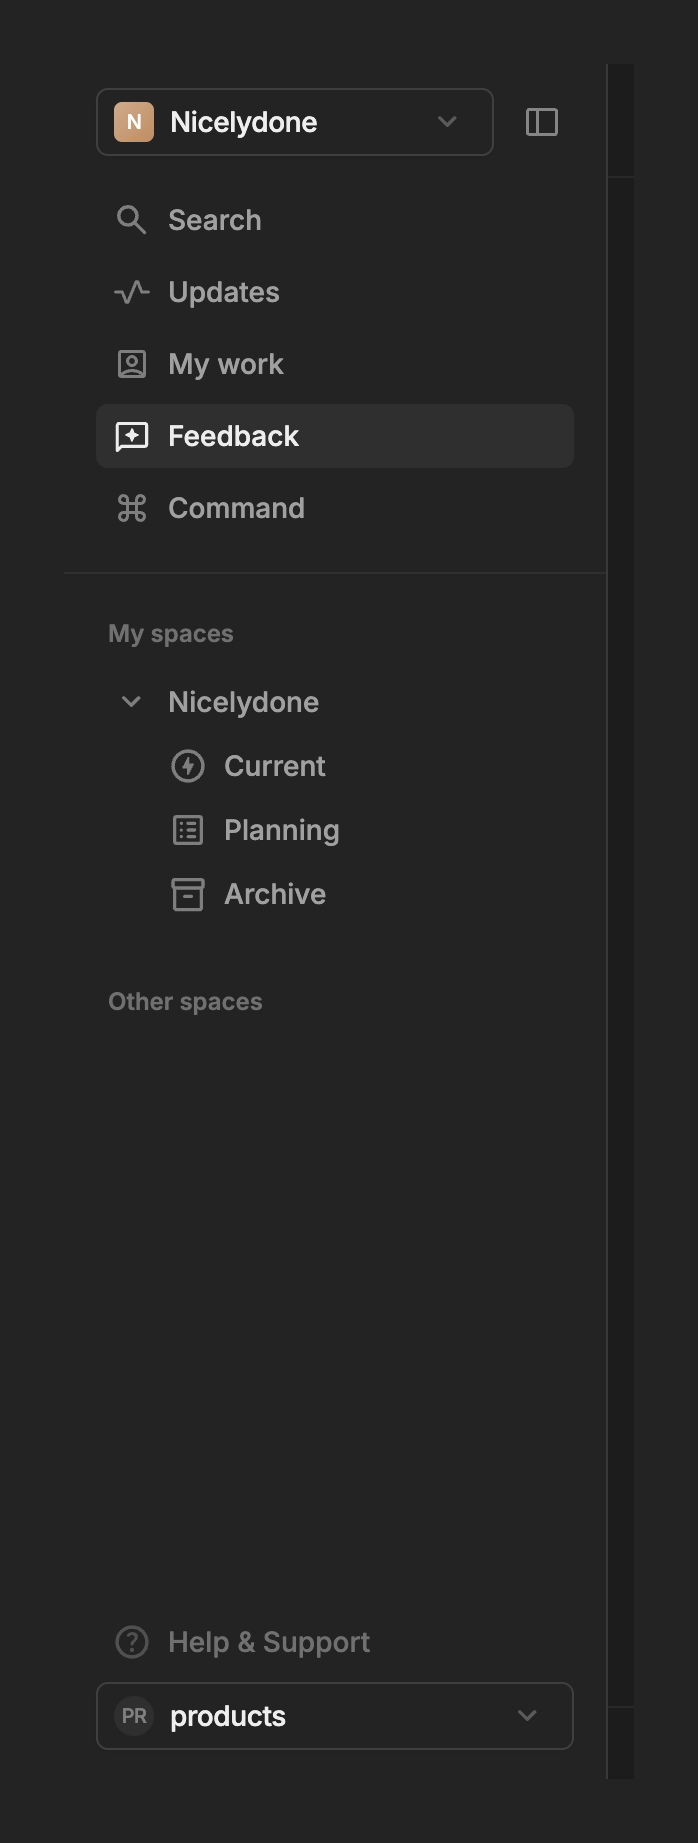Viewport: 698px width, 1843px height.
Task: Click the Planning list icon
Action: pyautogui.click(x=187, y=829)
